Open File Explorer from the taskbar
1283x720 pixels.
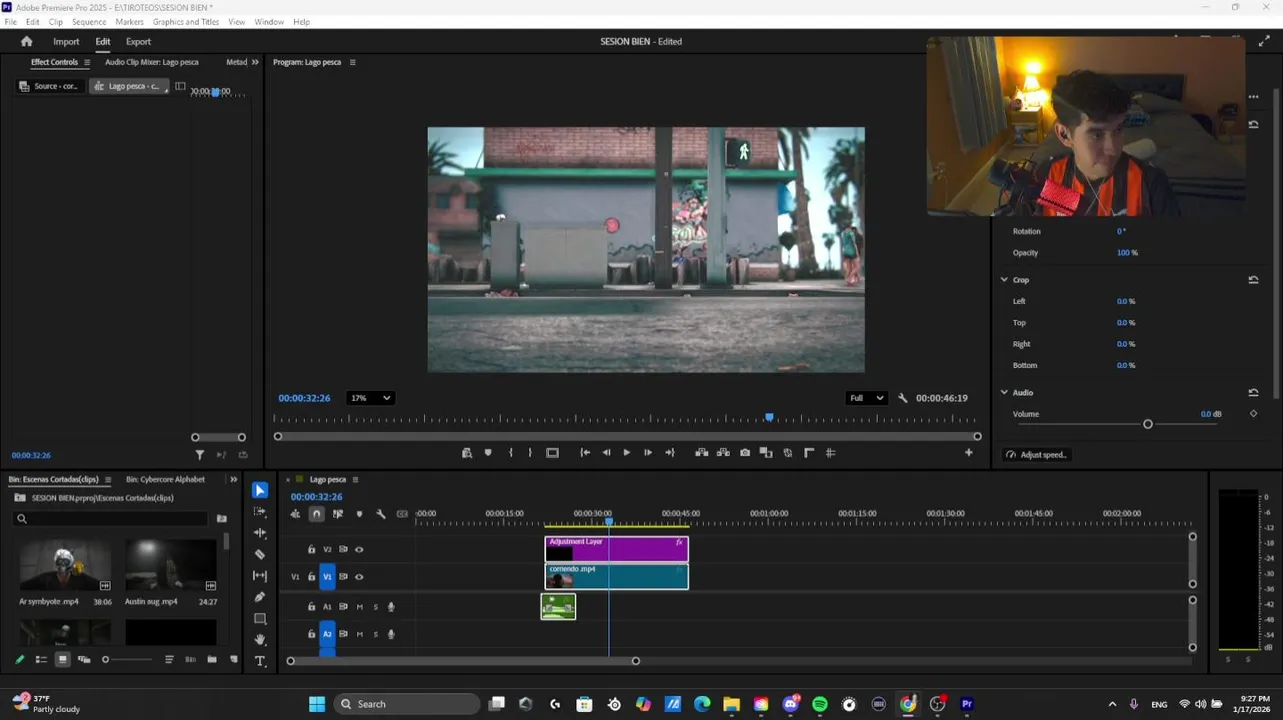731,704
